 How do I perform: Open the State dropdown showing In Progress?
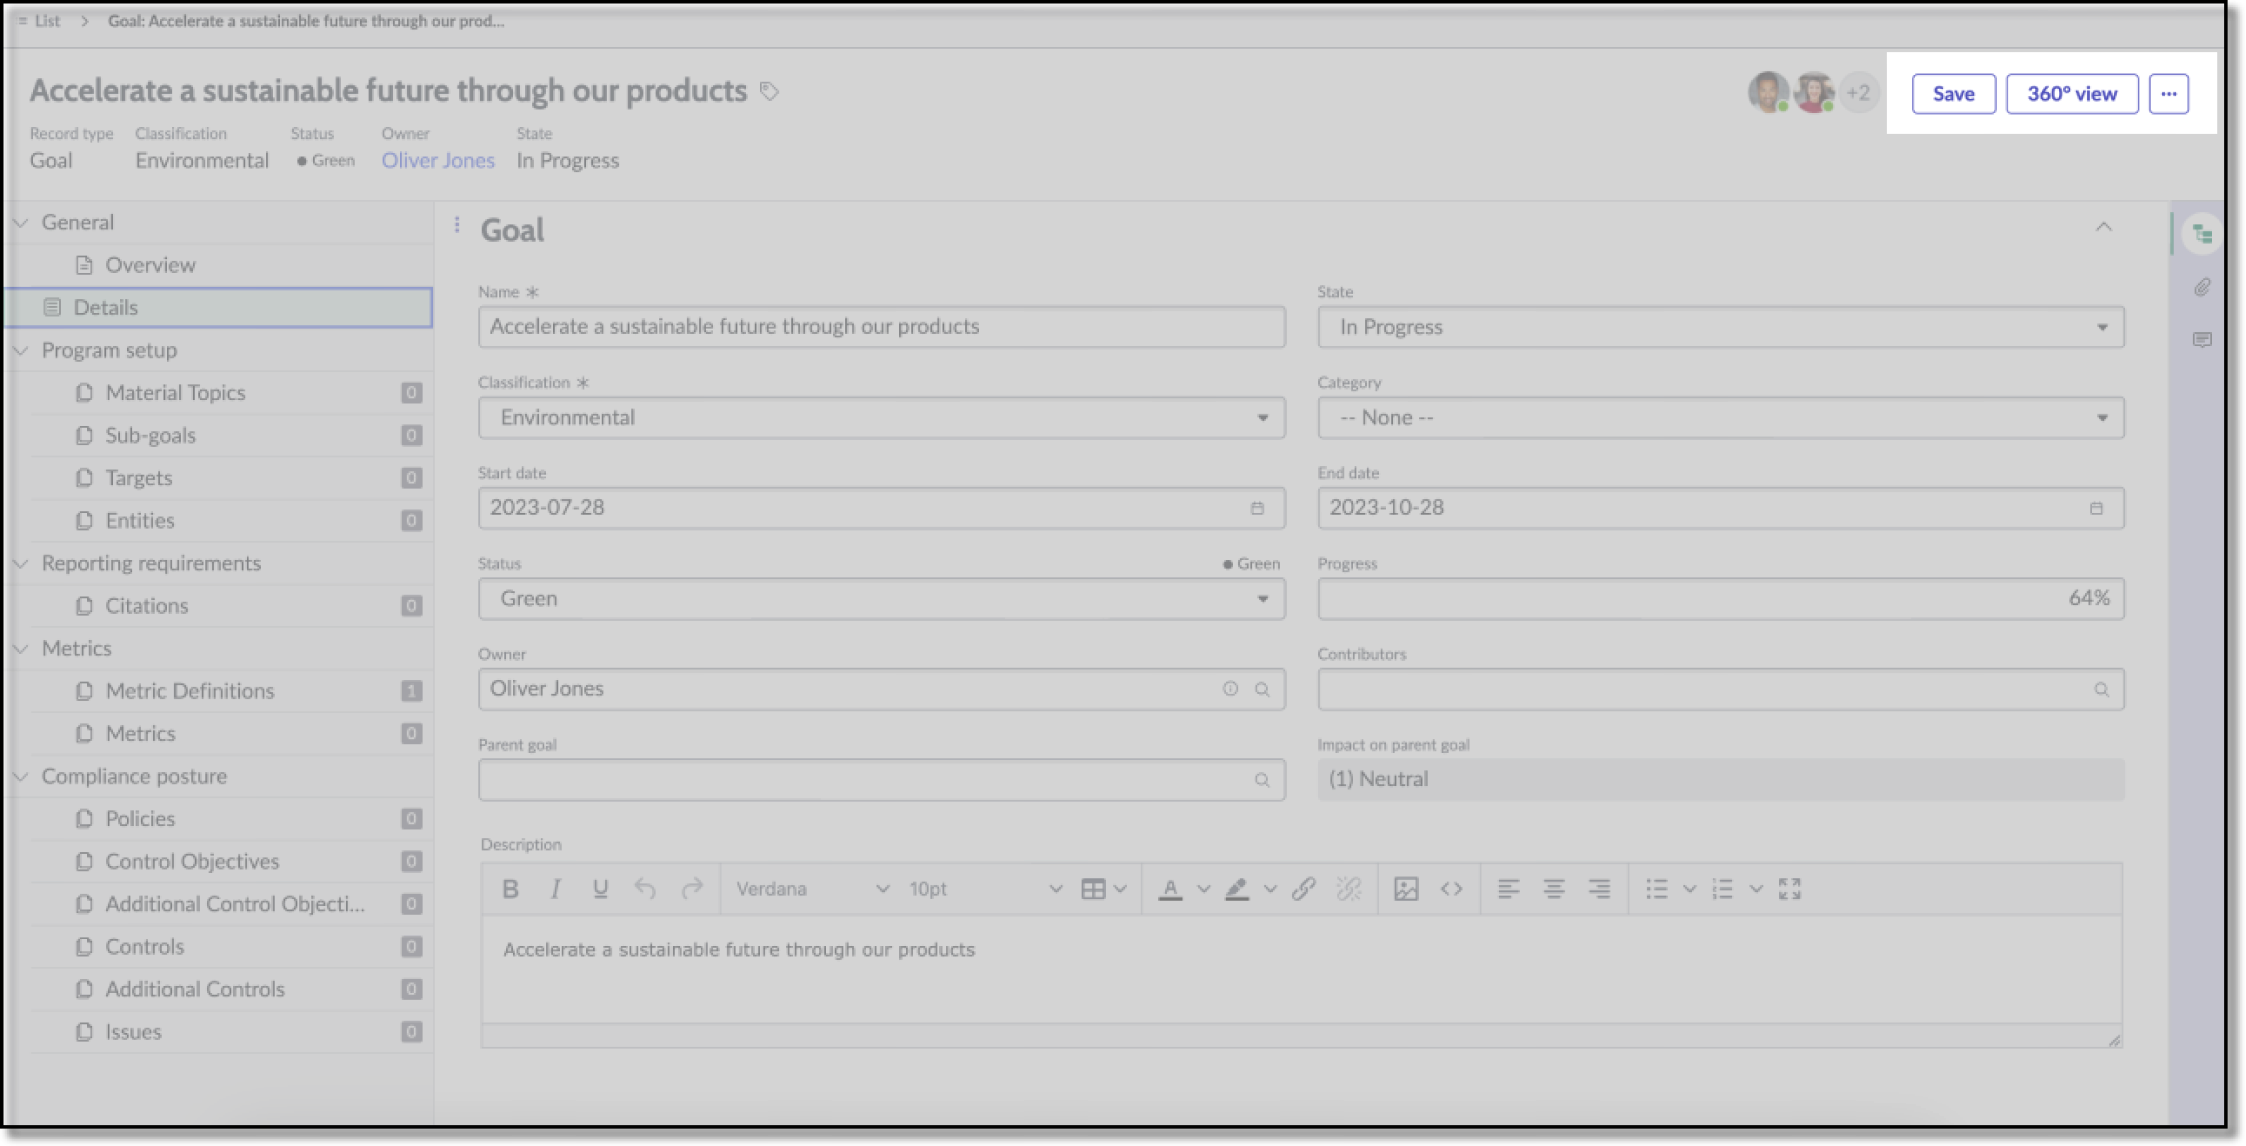(2104, 327)
